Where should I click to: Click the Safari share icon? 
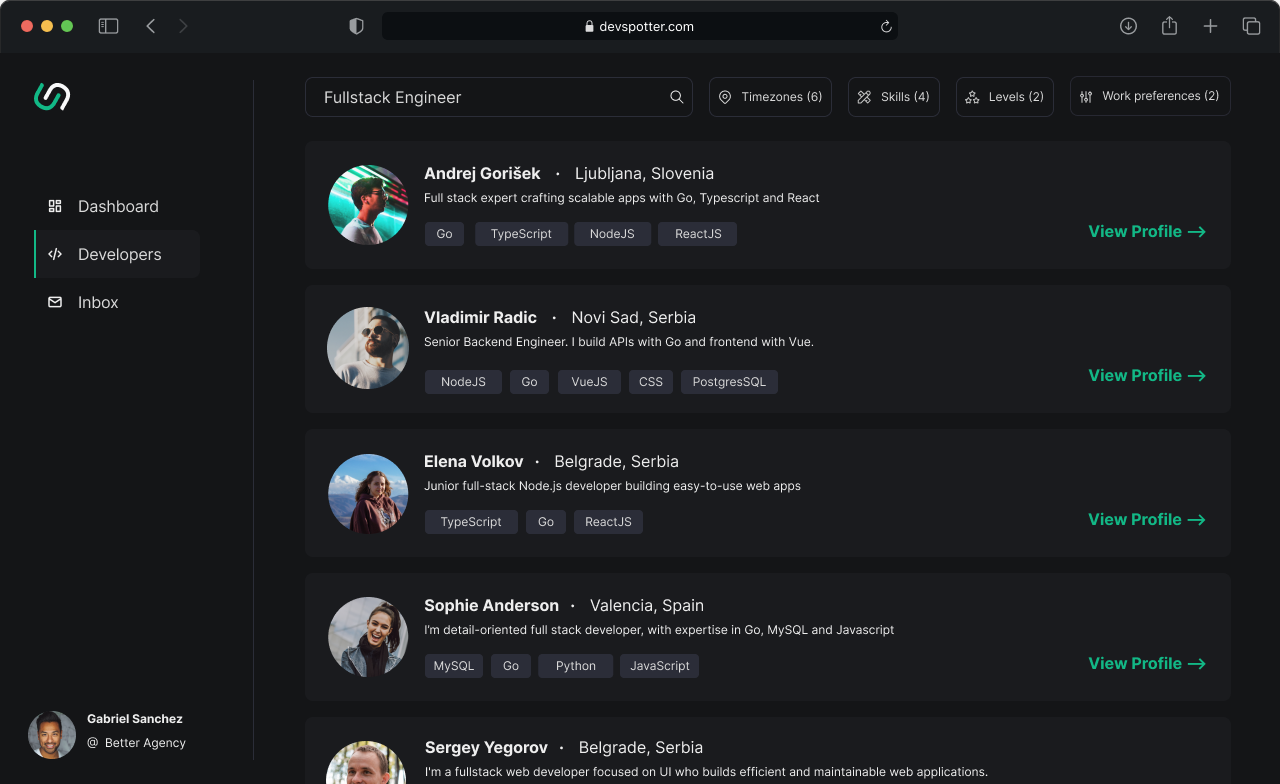1169,26
